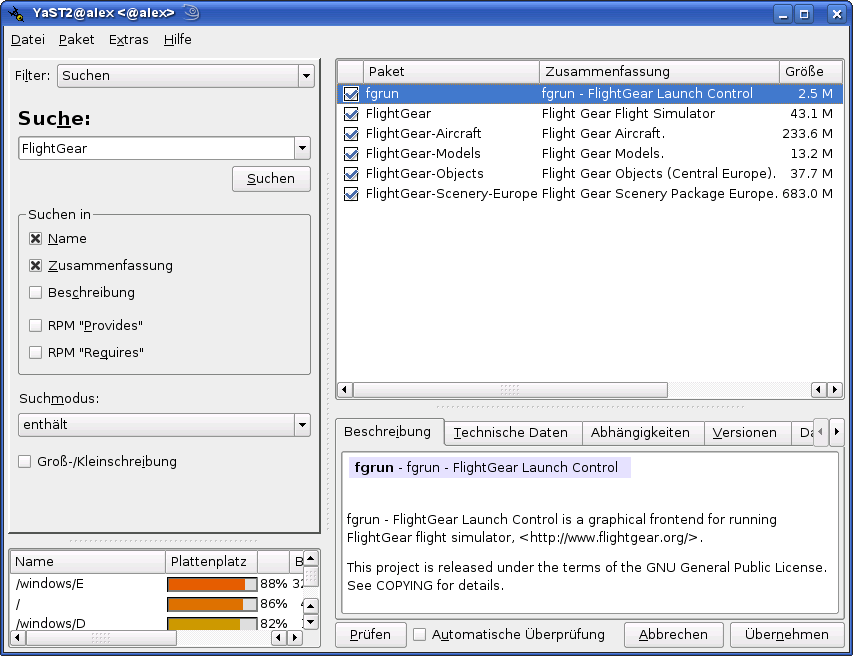The height and width of the screenshot is (656, 853).
Task: Toggle install status icon for FlightGear package
Action: click(351, 114)
